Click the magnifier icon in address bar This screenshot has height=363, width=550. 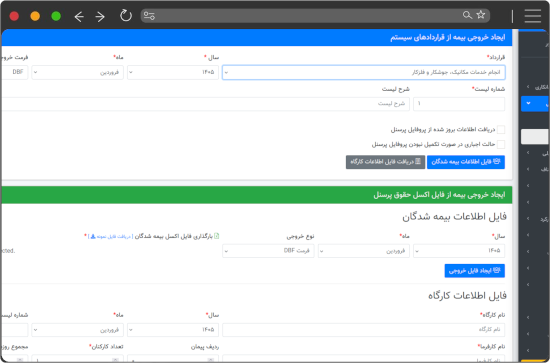467,15
